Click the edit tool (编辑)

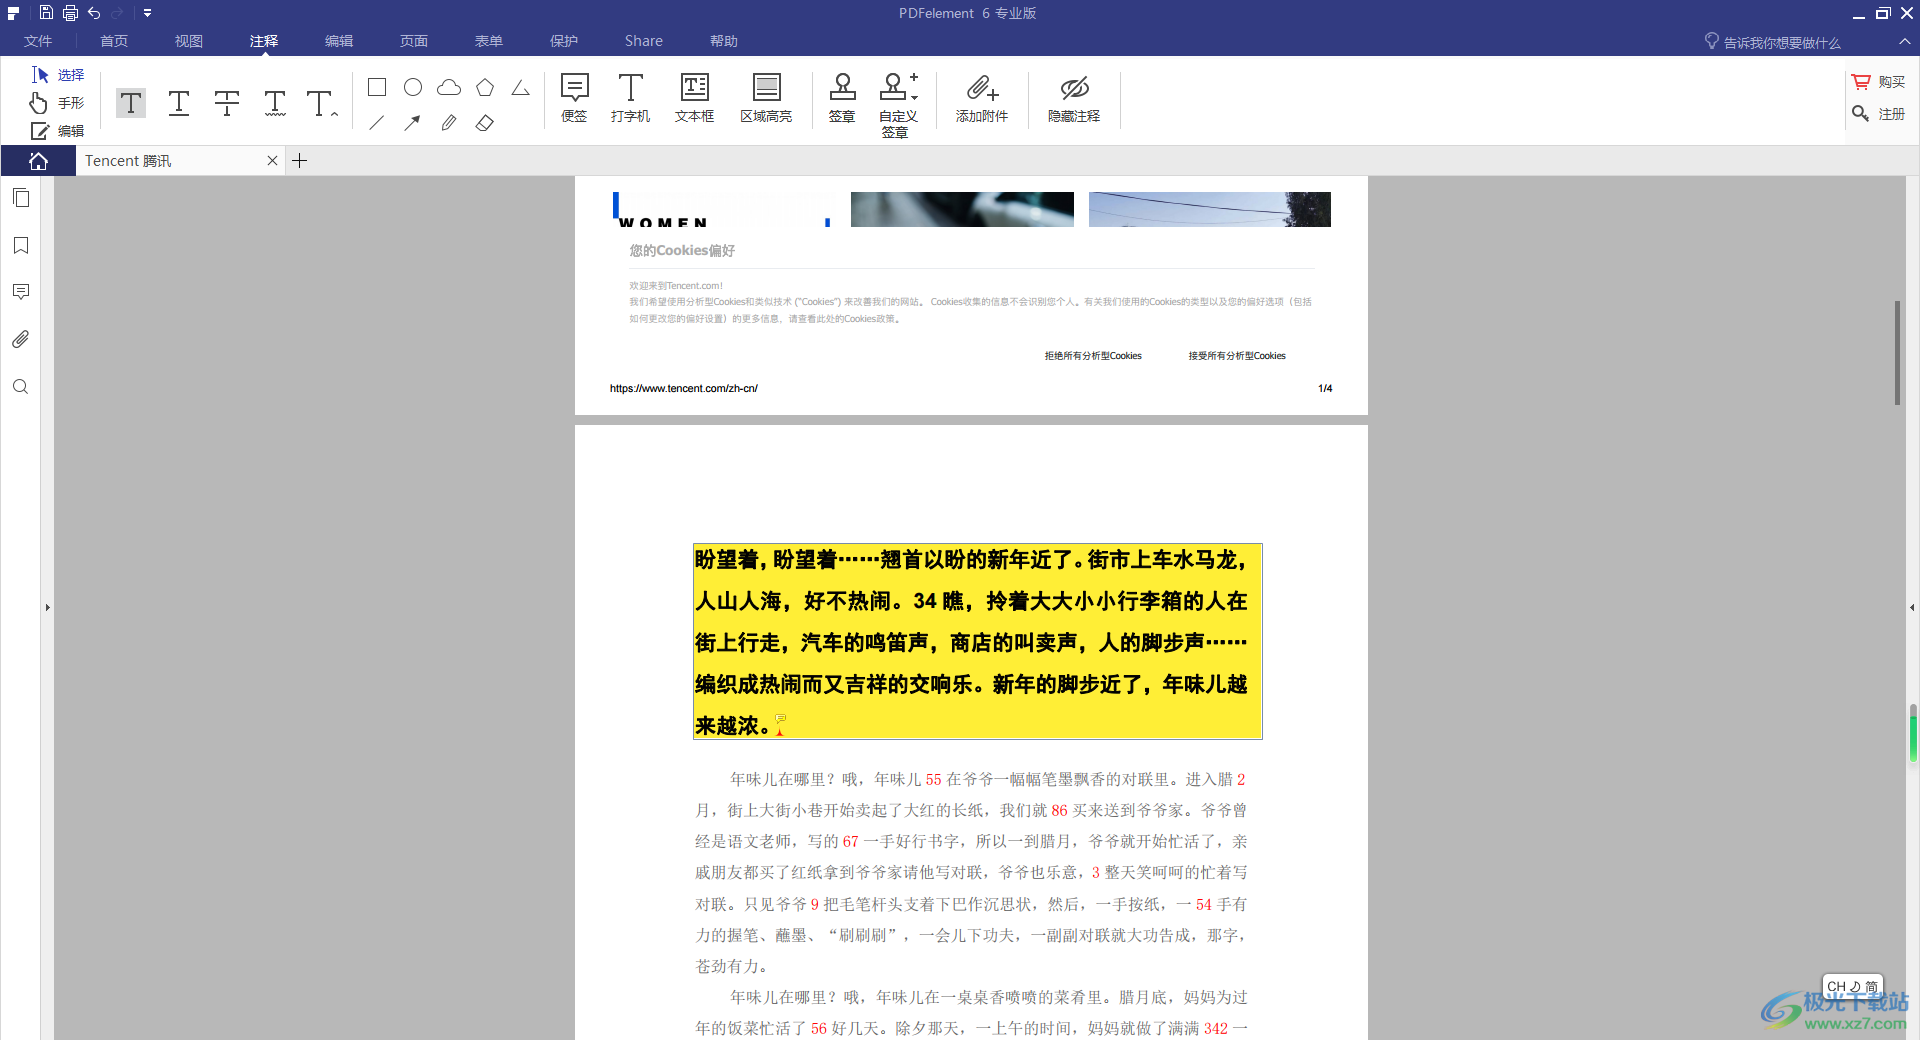58,131
